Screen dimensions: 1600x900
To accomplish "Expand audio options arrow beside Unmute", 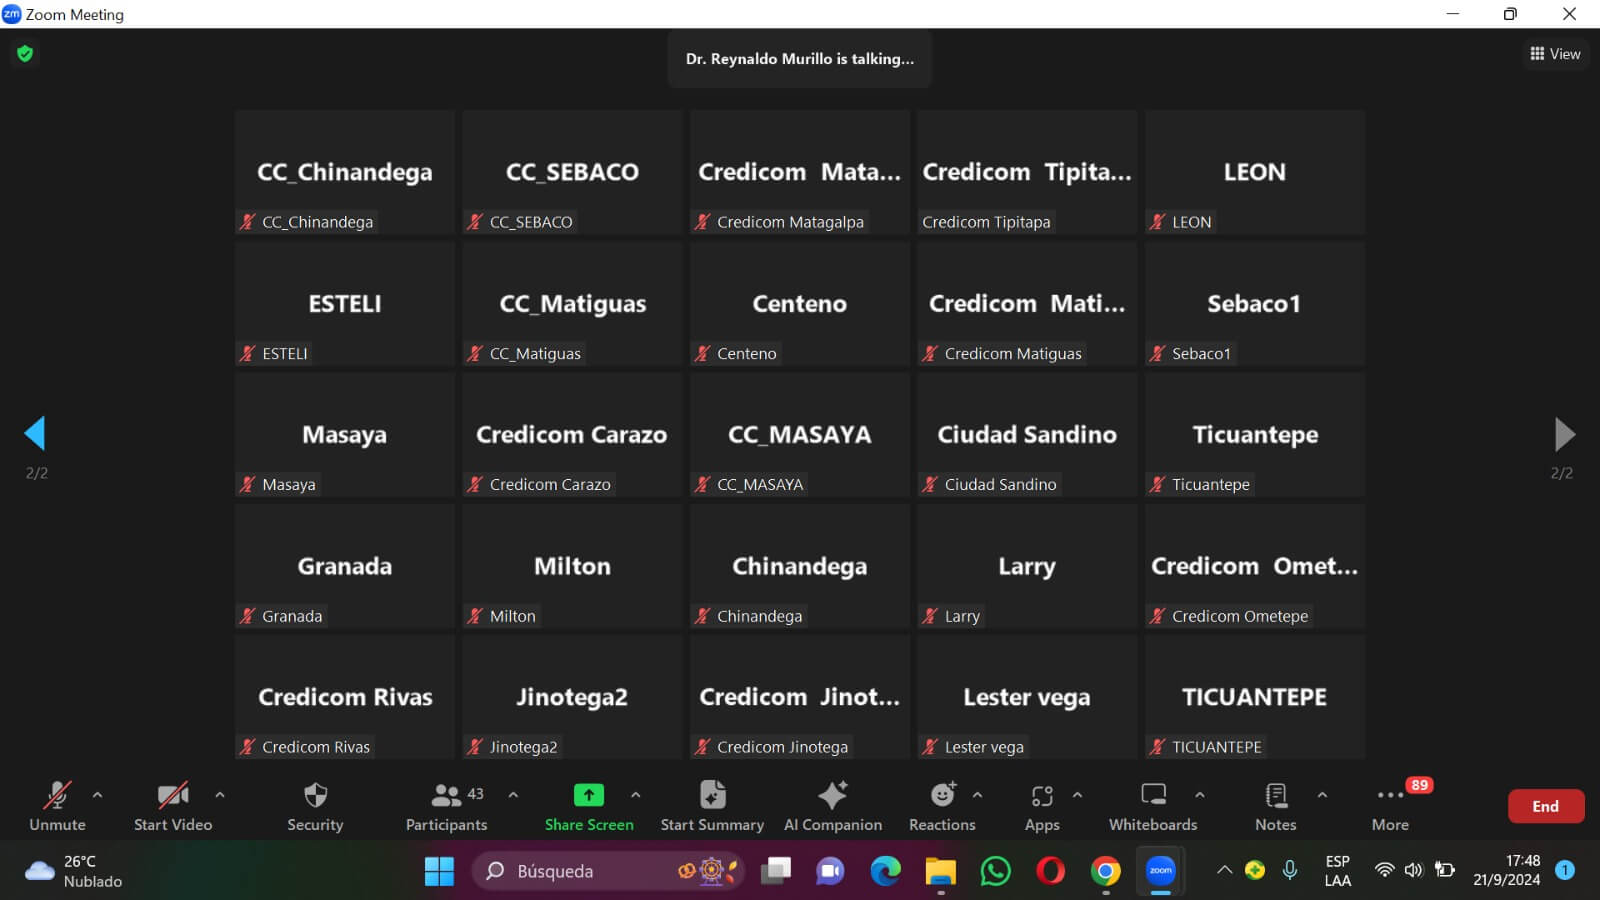I will pos(97,795).
